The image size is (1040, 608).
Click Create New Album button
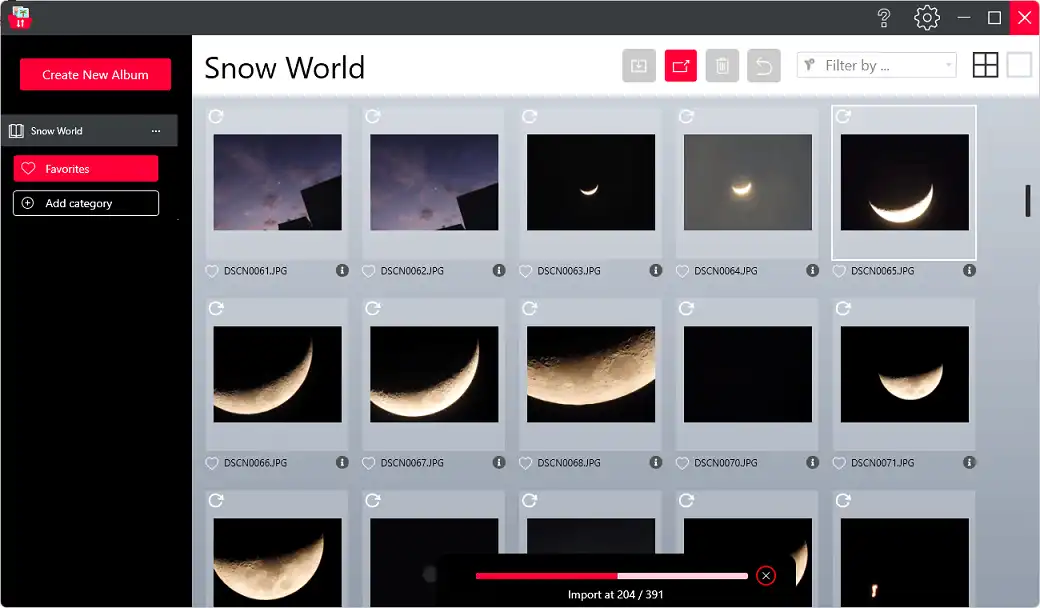[95, 75]
